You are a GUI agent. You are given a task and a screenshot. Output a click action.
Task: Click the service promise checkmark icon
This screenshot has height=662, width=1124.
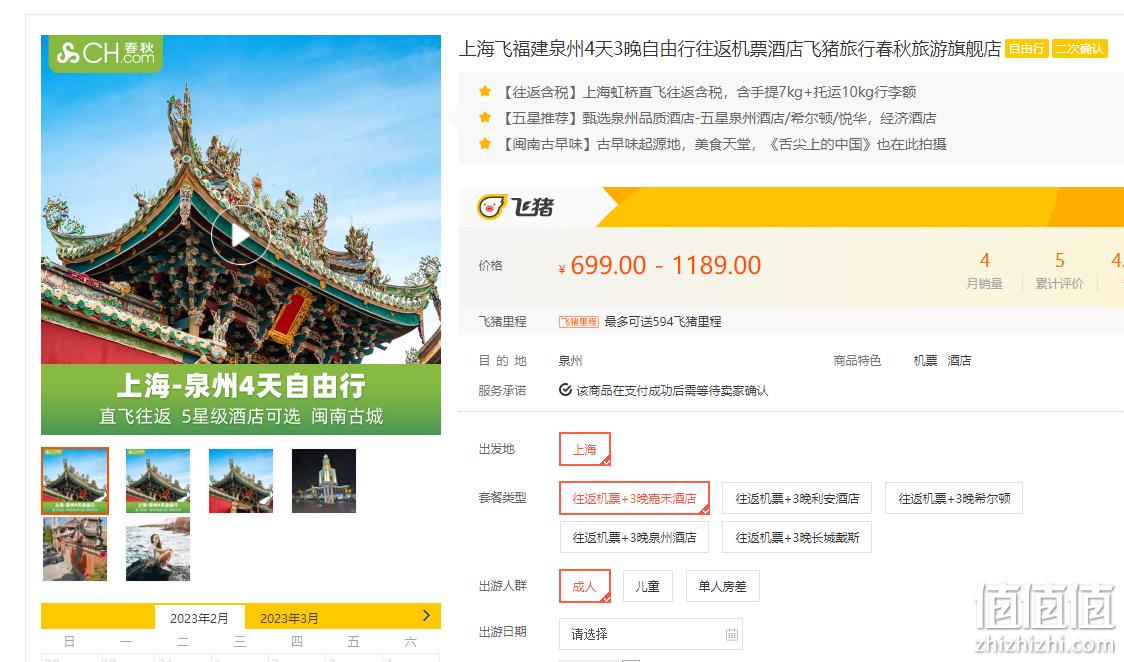click(566, 390)
